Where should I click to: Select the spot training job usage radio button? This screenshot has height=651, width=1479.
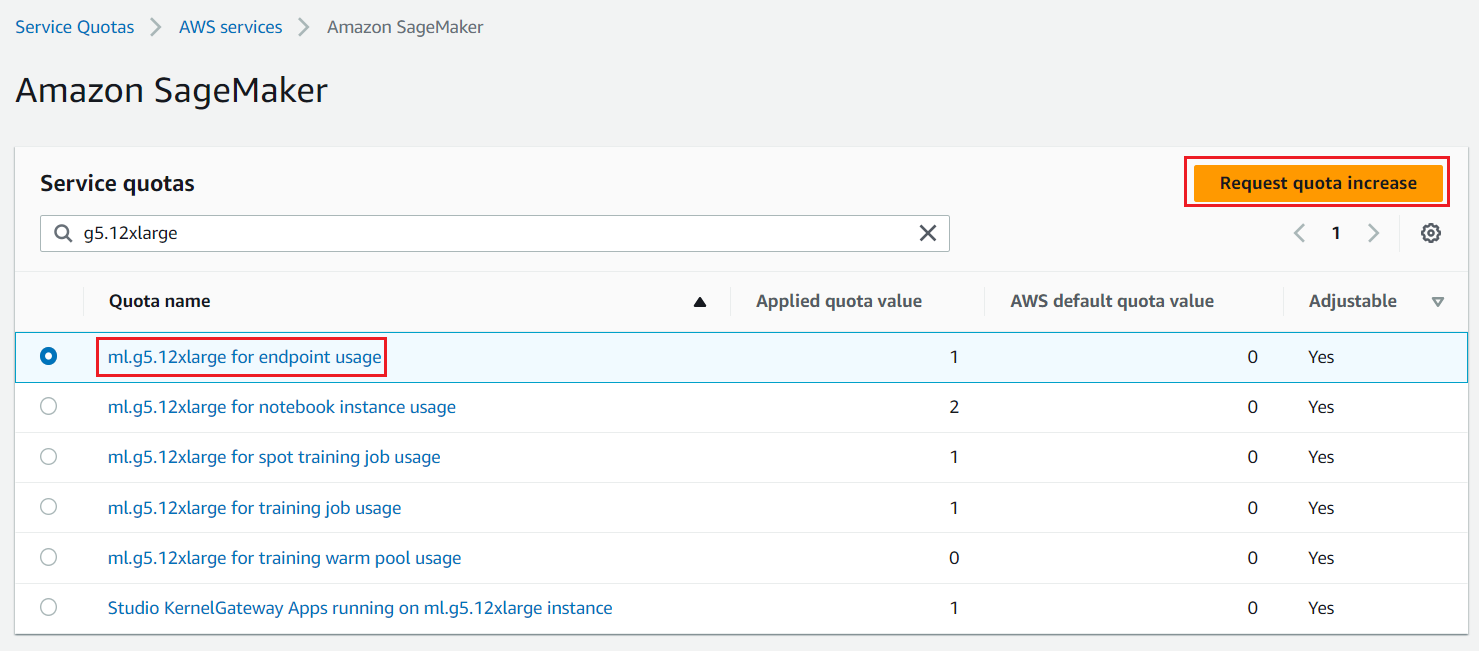(48, 456)
